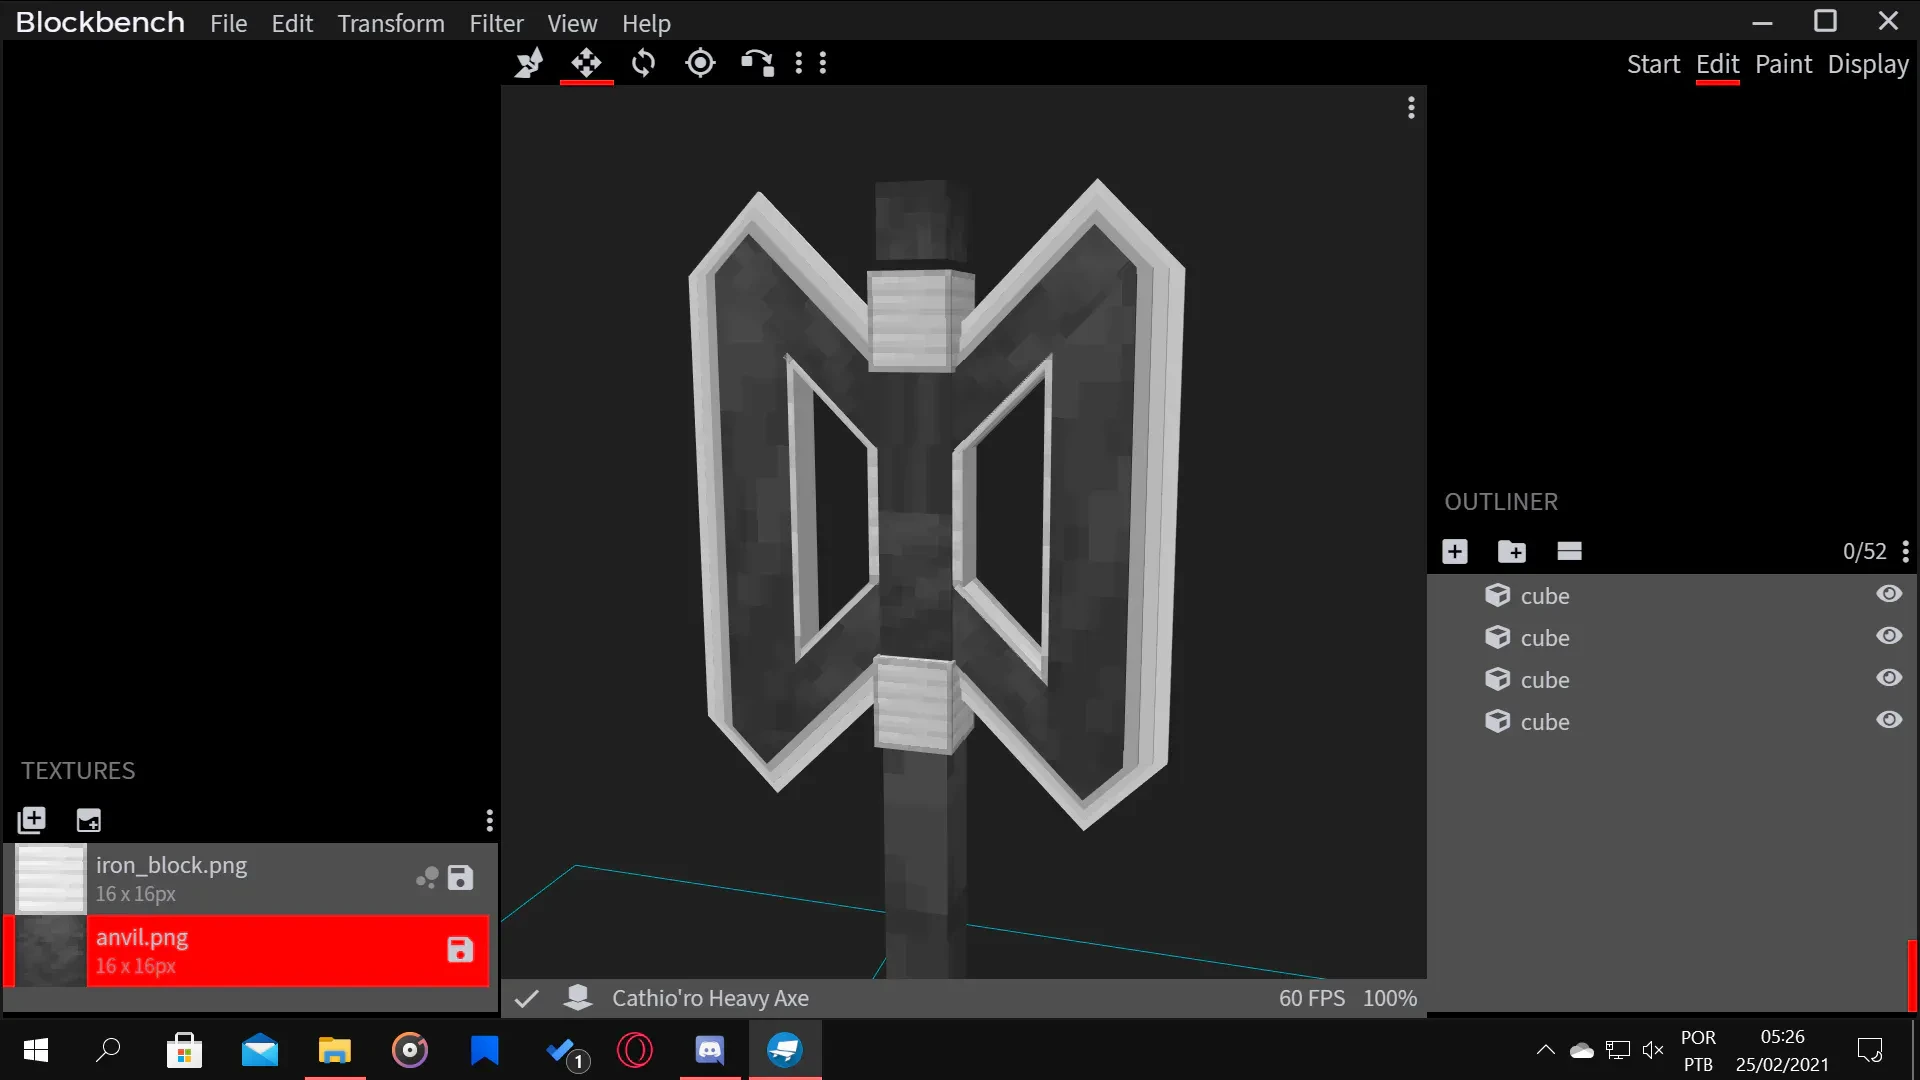This screenshot has height=1080, width=1920.
Task: Open the Filter menu
Action: 497,23
